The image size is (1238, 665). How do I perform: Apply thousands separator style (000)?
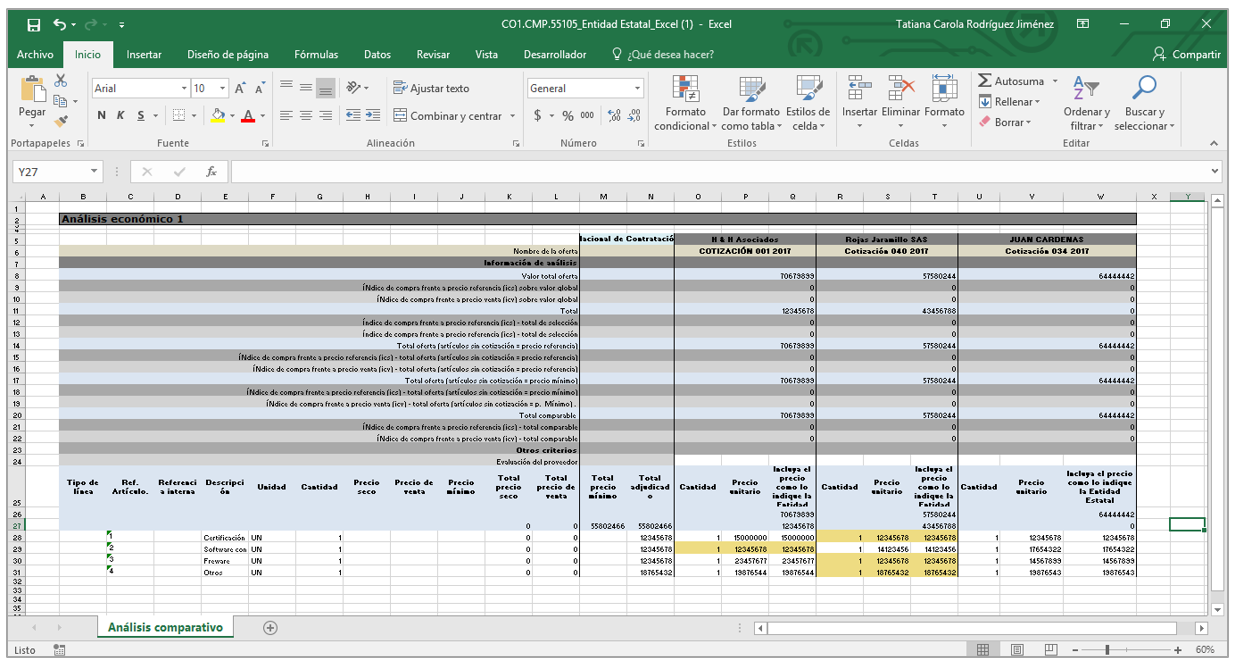[587, 116]
